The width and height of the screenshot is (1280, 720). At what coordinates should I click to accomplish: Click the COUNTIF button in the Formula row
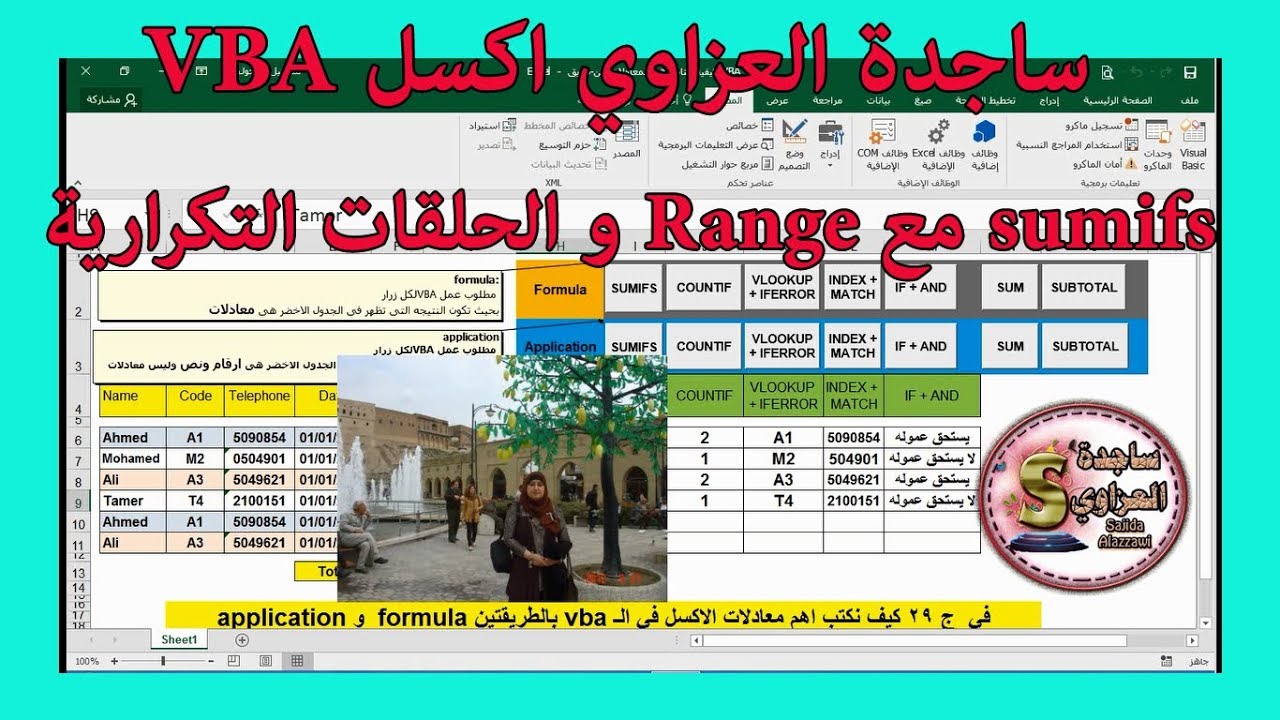(703, 288)
